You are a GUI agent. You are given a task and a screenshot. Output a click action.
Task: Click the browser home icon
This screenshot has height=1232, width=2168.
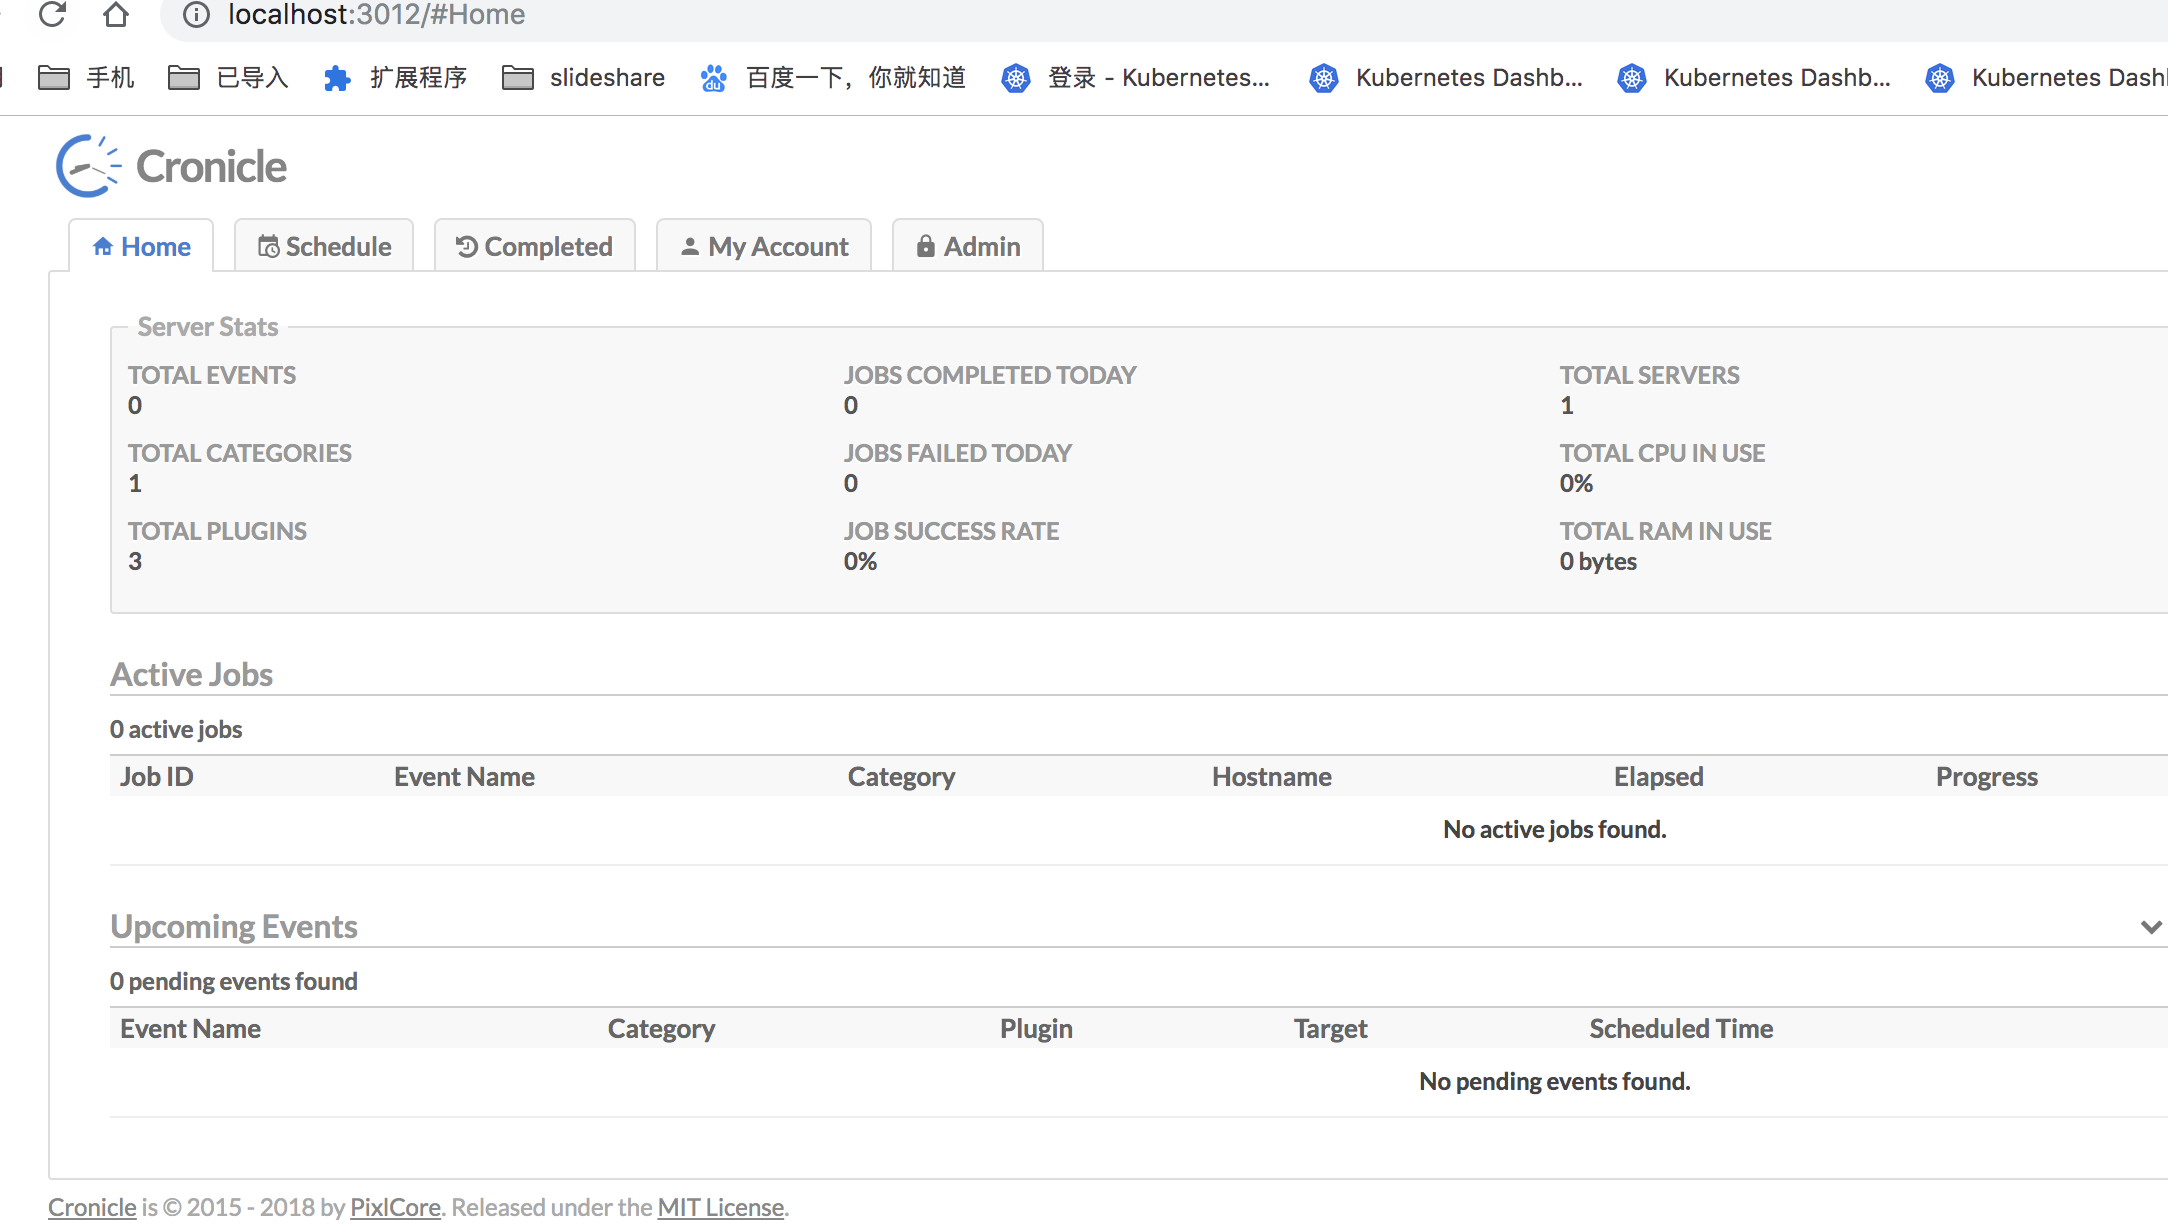coord(116,14)
